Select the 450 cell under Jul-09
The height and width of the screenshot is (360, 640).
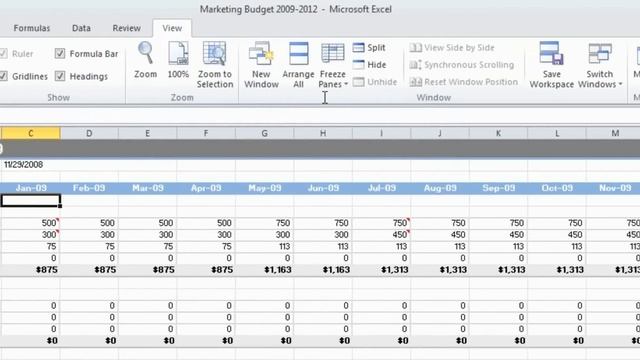pyautogui.click(x=382, y=235)
